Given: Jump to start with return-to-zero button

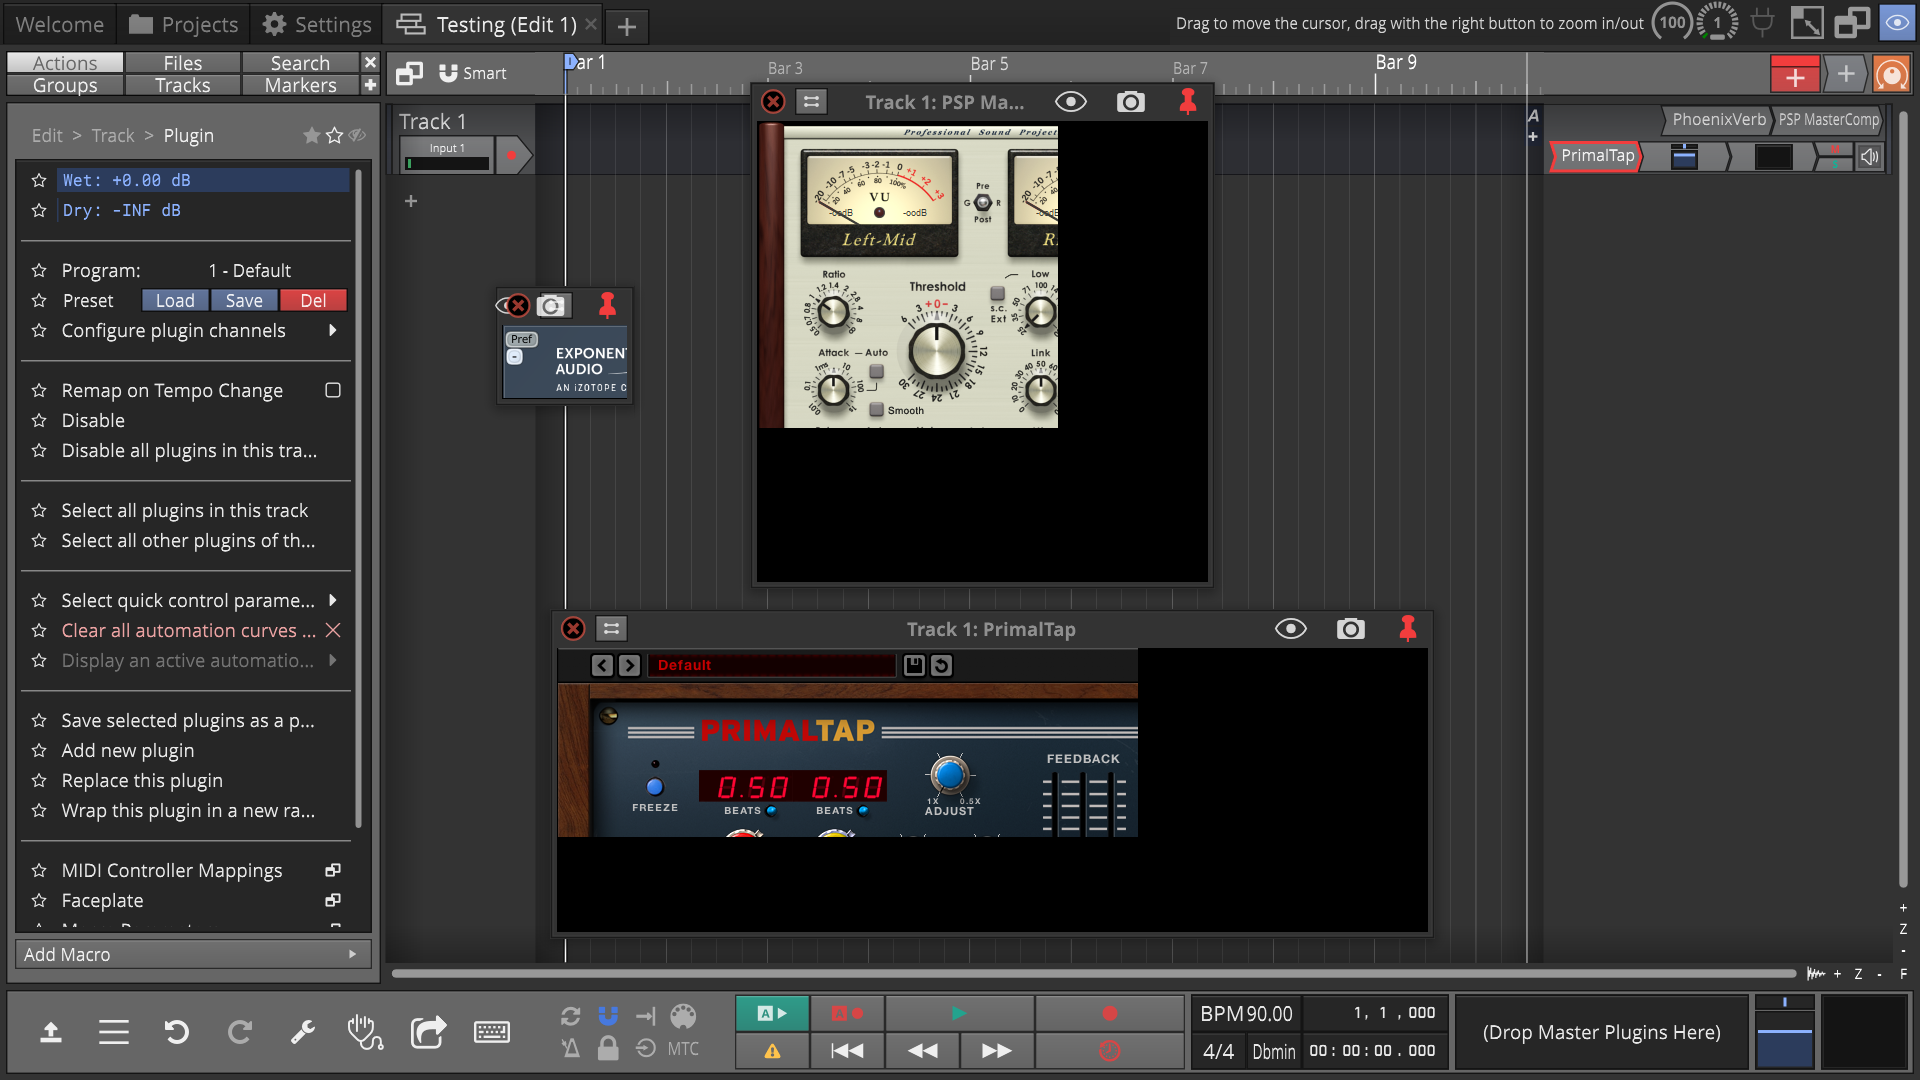Looking at the screenshot, I should pyautogui.click(x=847, y=1051).
